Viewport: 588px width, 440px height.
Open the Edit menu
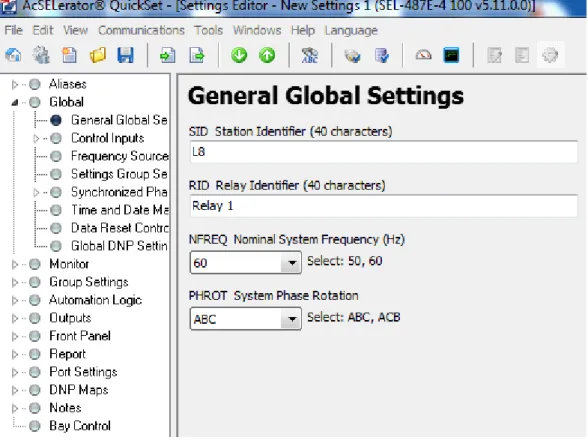43,30
